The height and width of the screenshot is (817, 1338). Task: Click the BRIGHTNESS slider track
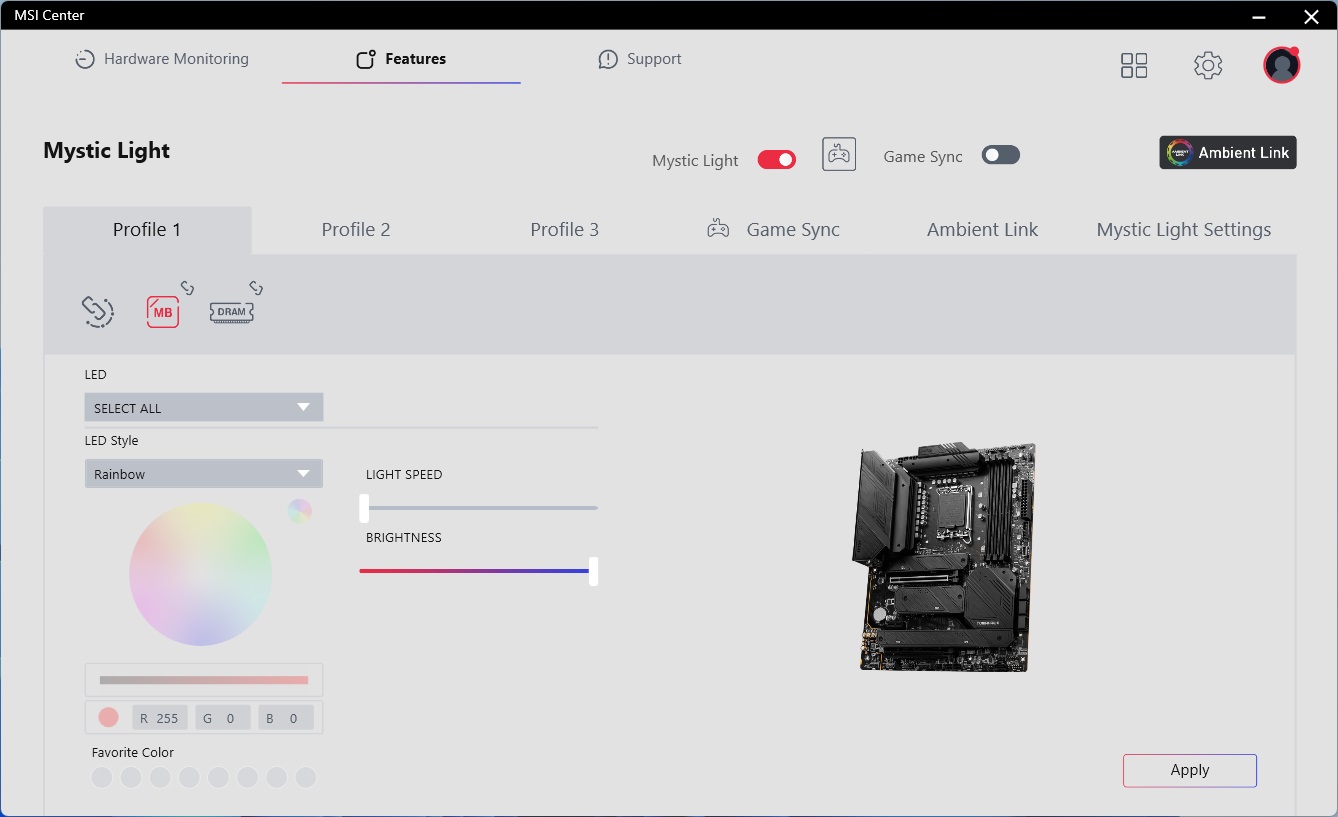click(x=475, y=571)
